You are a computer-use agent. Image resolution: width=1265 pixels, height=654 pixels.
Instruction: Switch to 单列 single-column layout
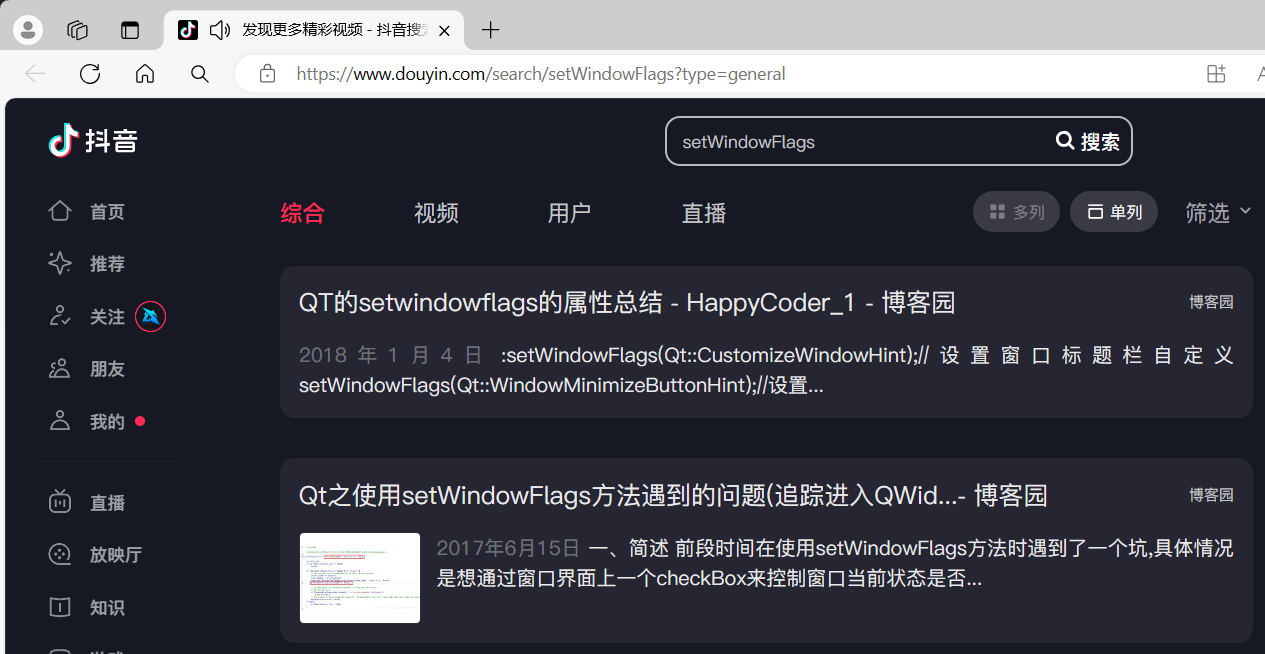[1114, 212]
